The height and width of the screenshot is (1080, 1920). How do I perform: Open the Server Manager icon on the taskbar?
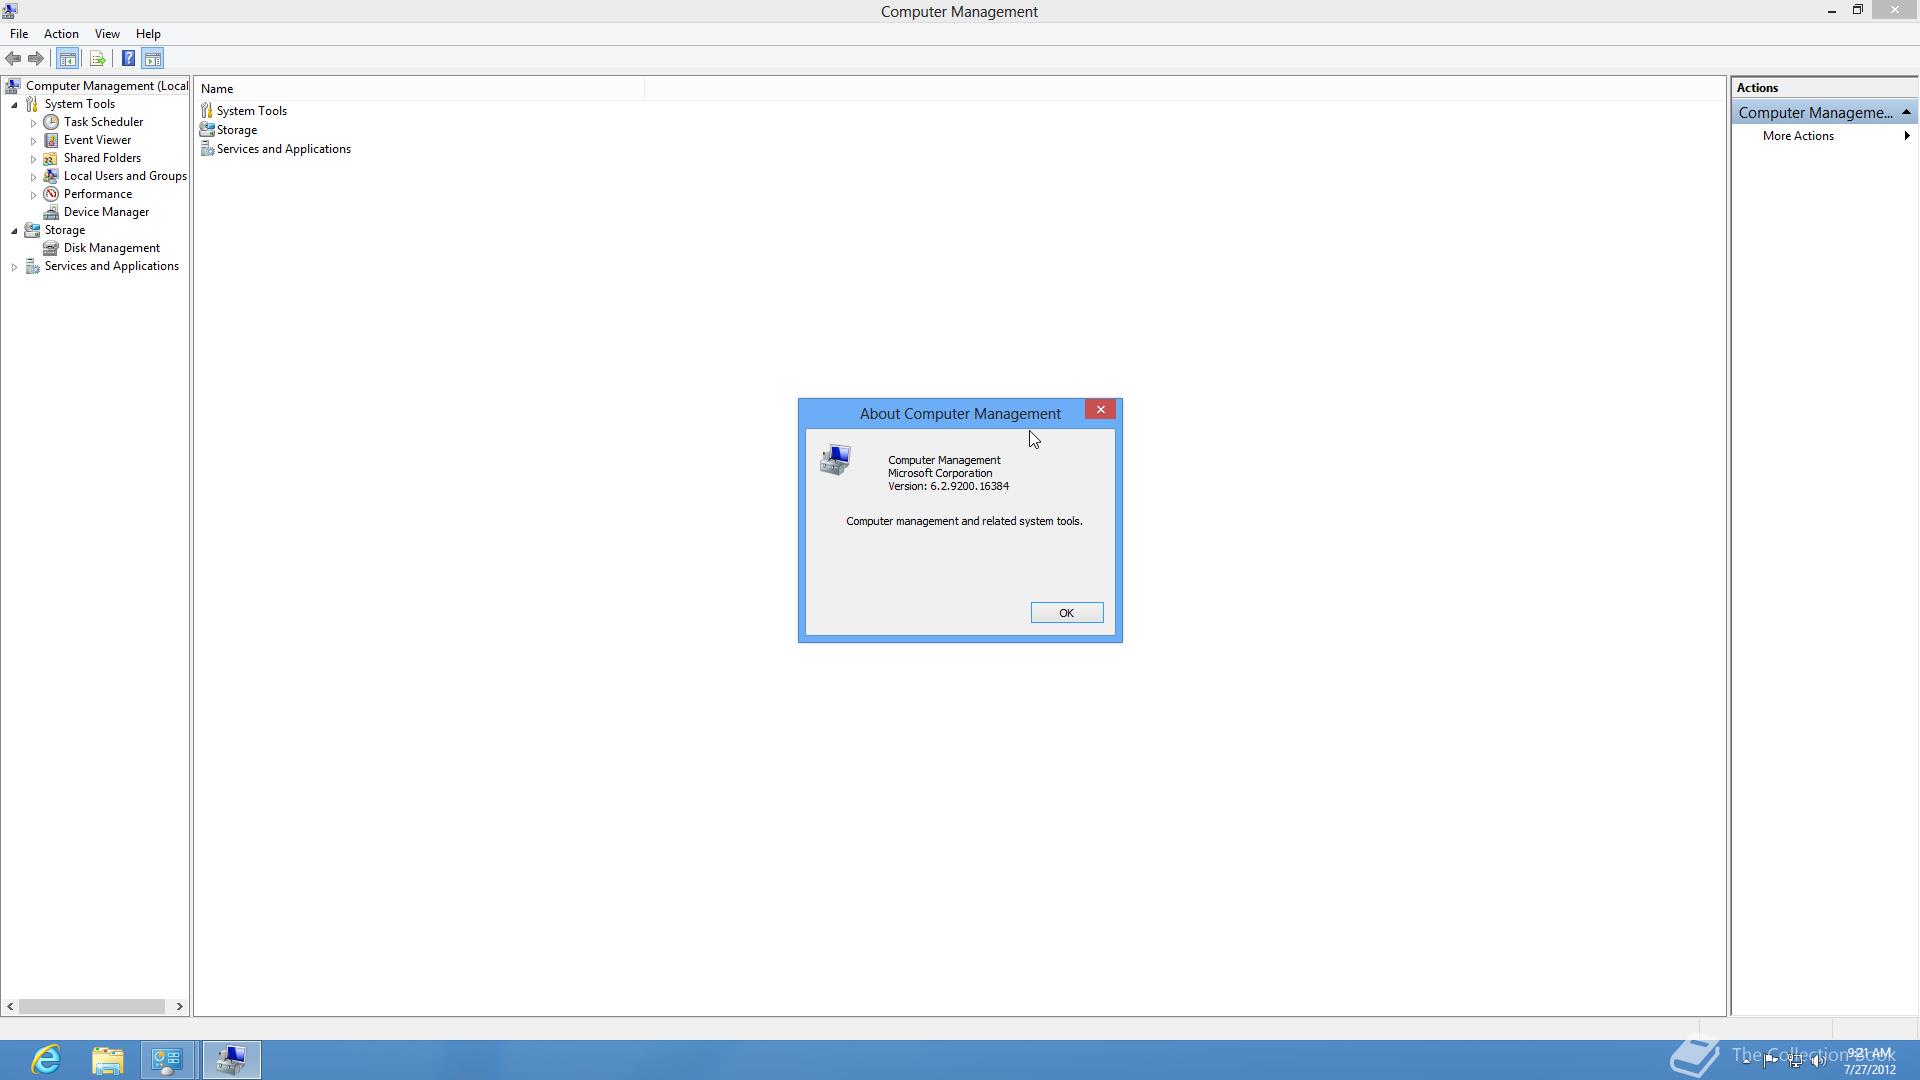point(167,1060)
